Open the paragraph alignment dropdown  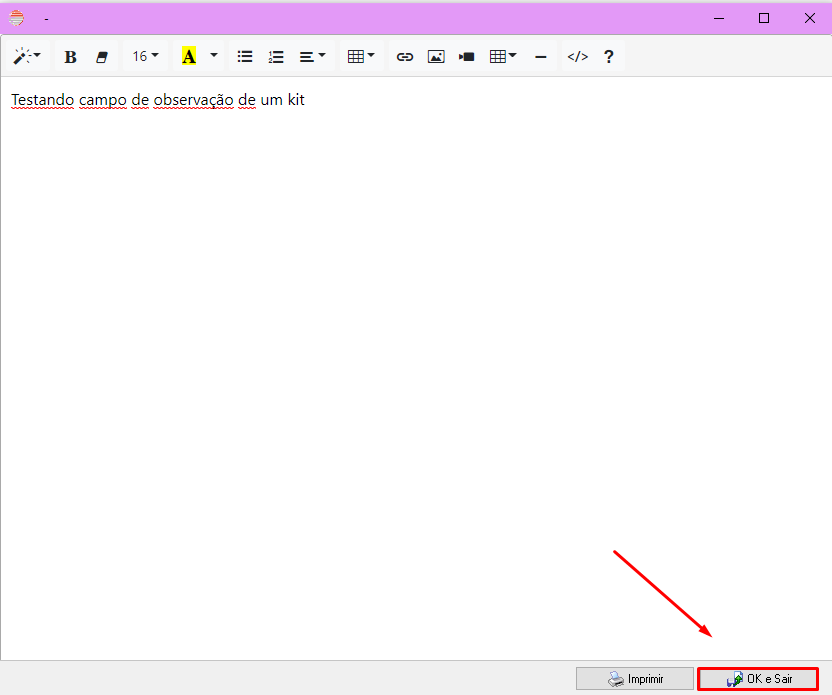coord(313,56)
